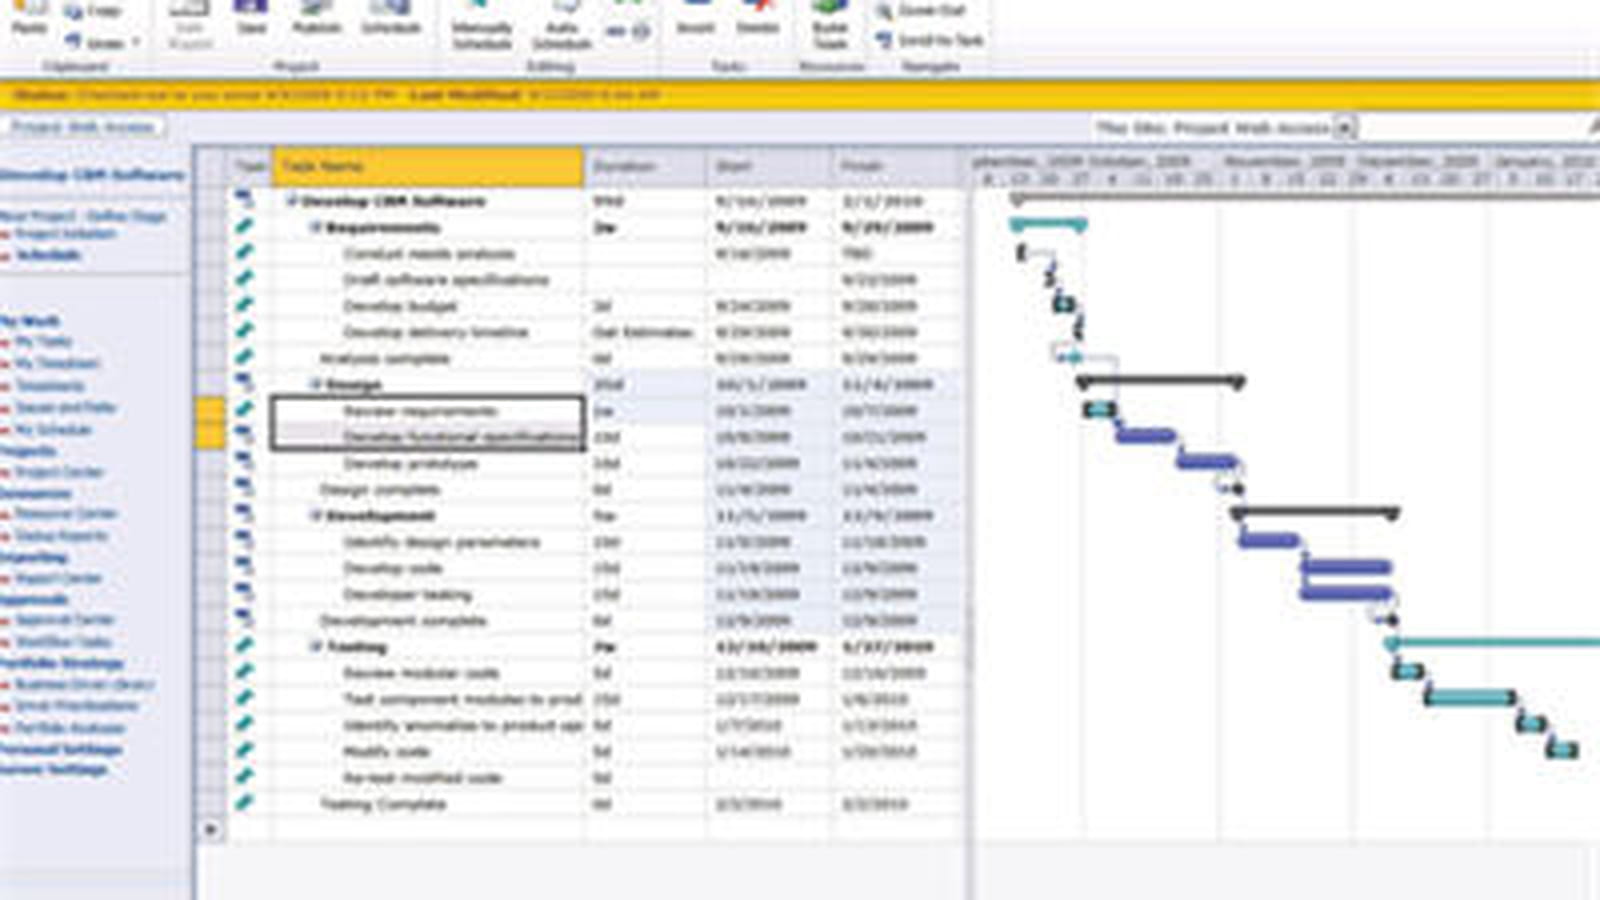Click the Duration column header
This screenshot has width=1600, height=900.
click(647, 167)
